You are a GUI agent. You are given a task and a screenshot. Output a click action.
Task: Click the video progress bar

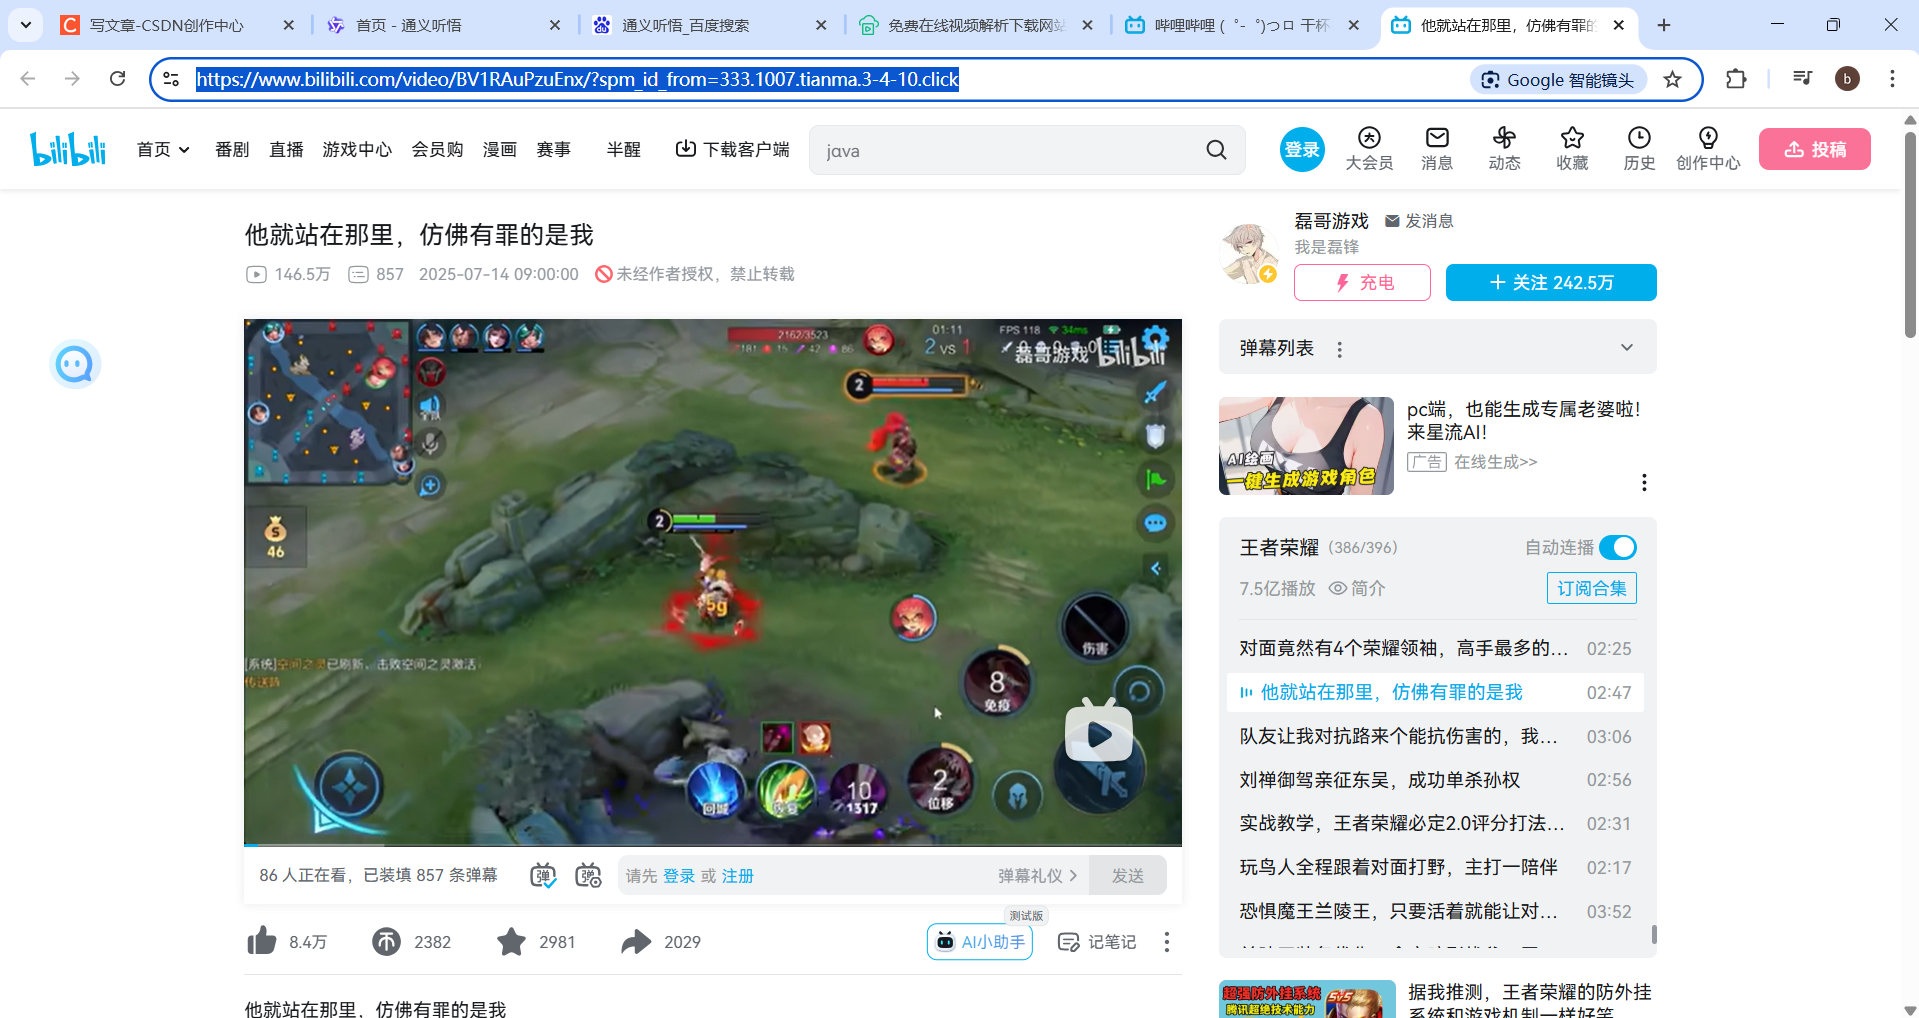click(x=712, y=845)
